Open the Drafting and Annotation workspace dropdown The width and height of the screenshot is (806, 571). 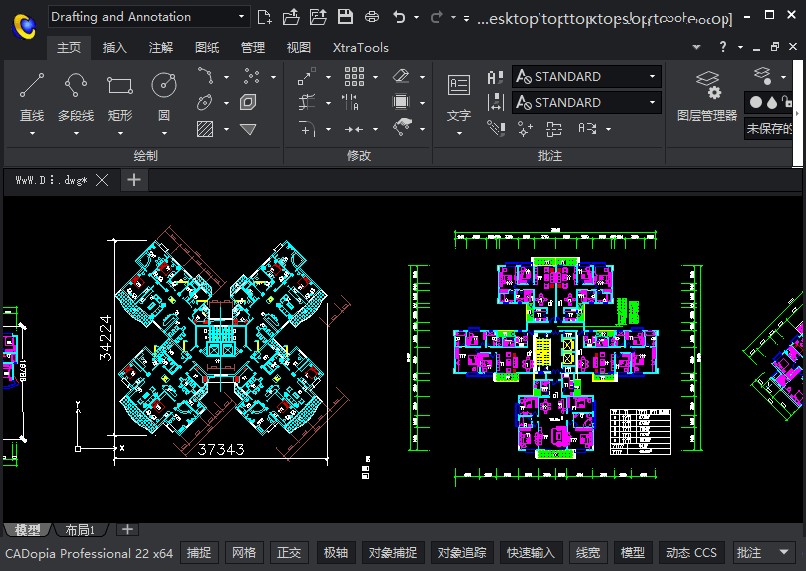pos(149,17)
